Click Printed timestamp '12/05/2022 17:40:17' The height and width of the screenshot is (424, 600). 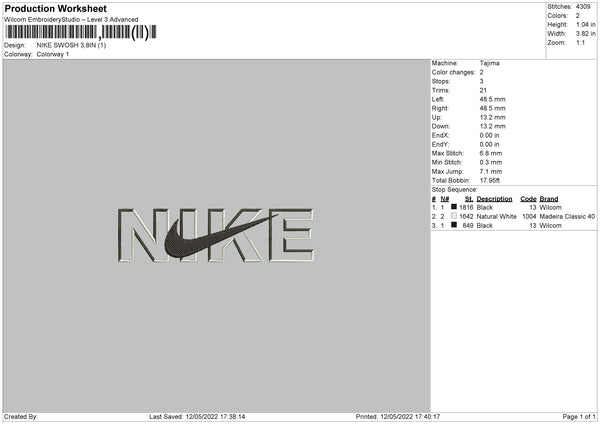[x=410, y=416]
